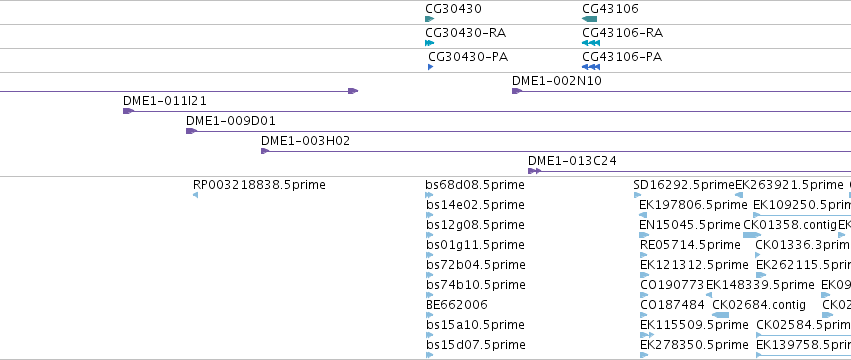The height and width of the screenshot is (360, 851).
Task: Click the EK197806.5prime EST label
Action: [x=694, y=205]
